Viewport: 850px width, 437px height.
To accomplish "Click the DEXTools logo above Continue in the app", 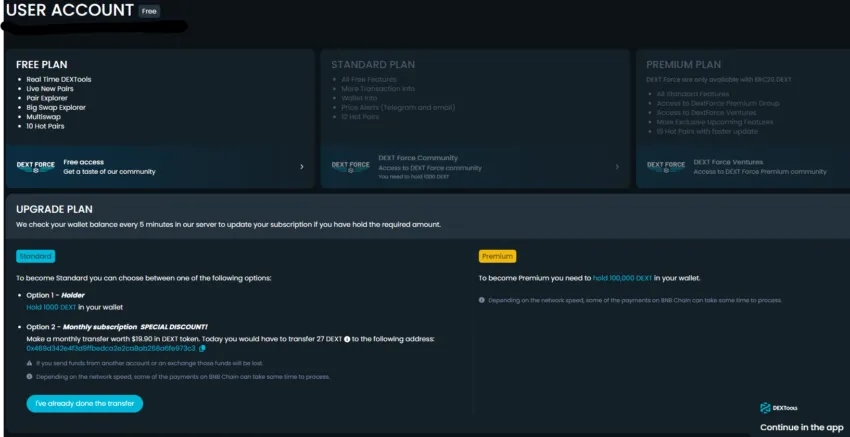I will point(778,408).
